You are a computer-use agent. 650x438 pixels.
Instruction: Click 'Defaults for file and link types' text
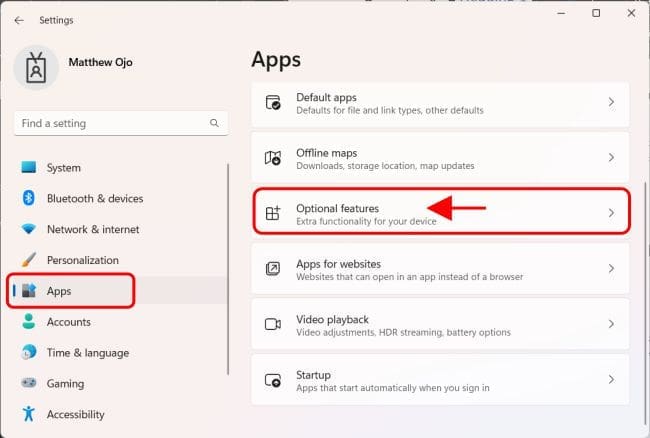[390, 110]
